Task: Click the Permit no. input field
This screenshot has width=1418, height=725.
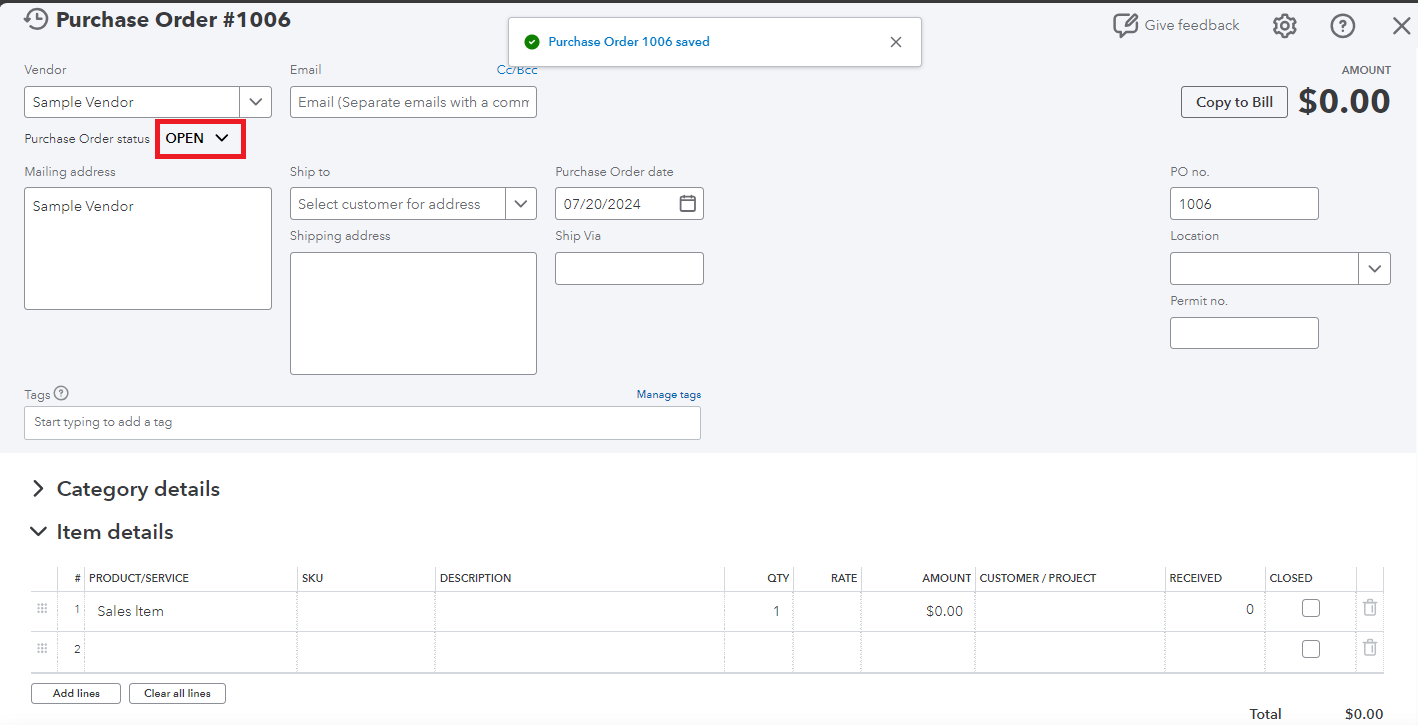Action: point(1243,332)
